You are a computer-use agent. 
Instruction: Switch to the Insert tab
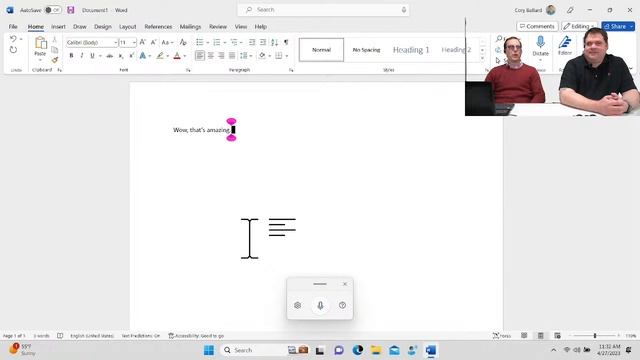(58, 27)
